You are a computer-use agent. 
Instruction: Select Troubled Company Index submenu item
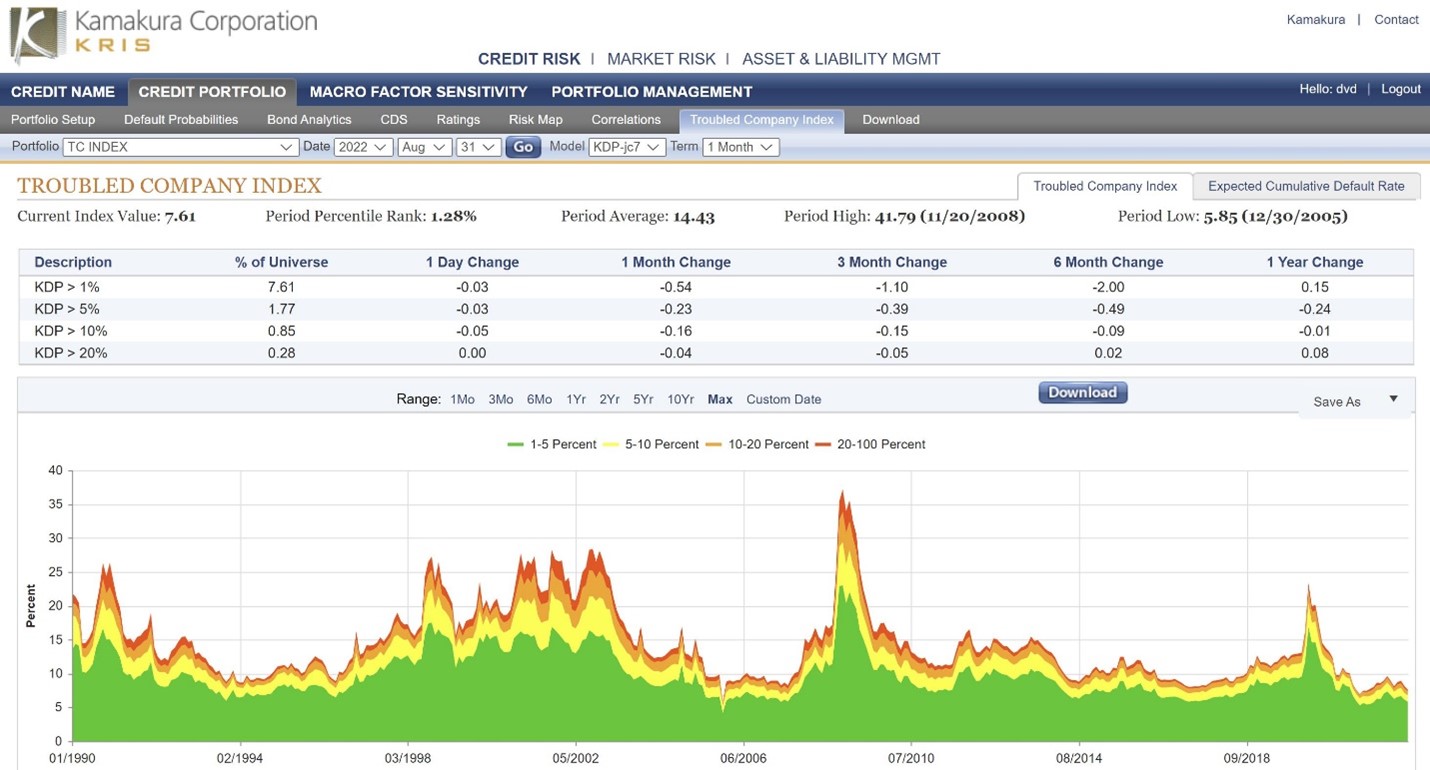coord(762,120)
